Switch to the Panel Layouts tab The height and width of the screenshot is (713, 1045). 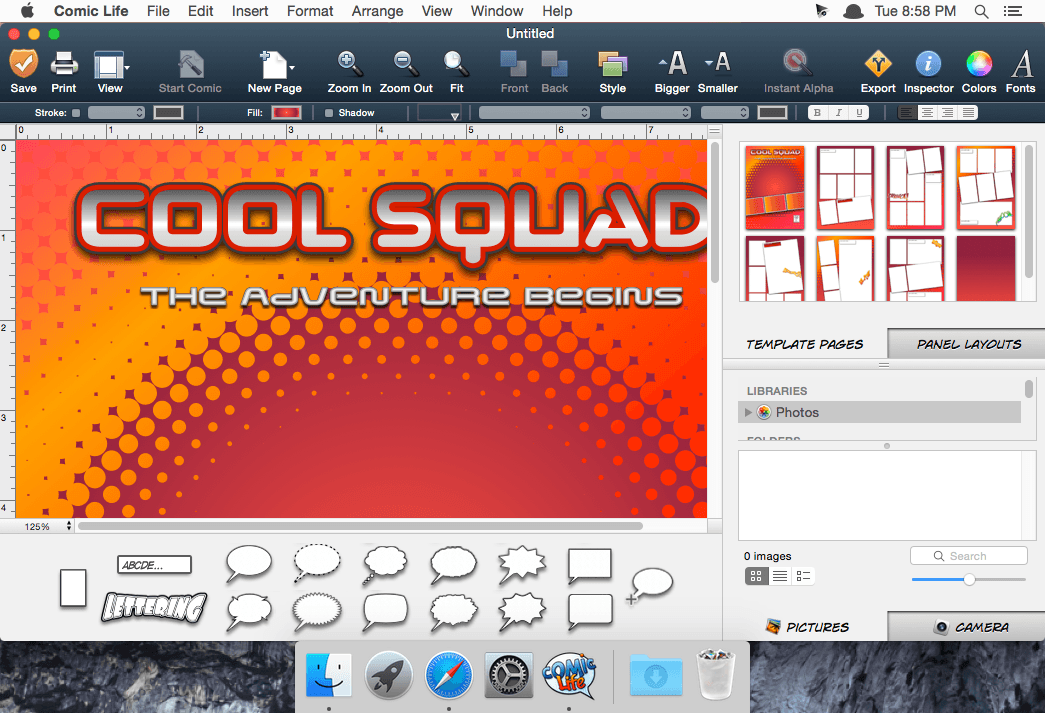pos(968,344)
